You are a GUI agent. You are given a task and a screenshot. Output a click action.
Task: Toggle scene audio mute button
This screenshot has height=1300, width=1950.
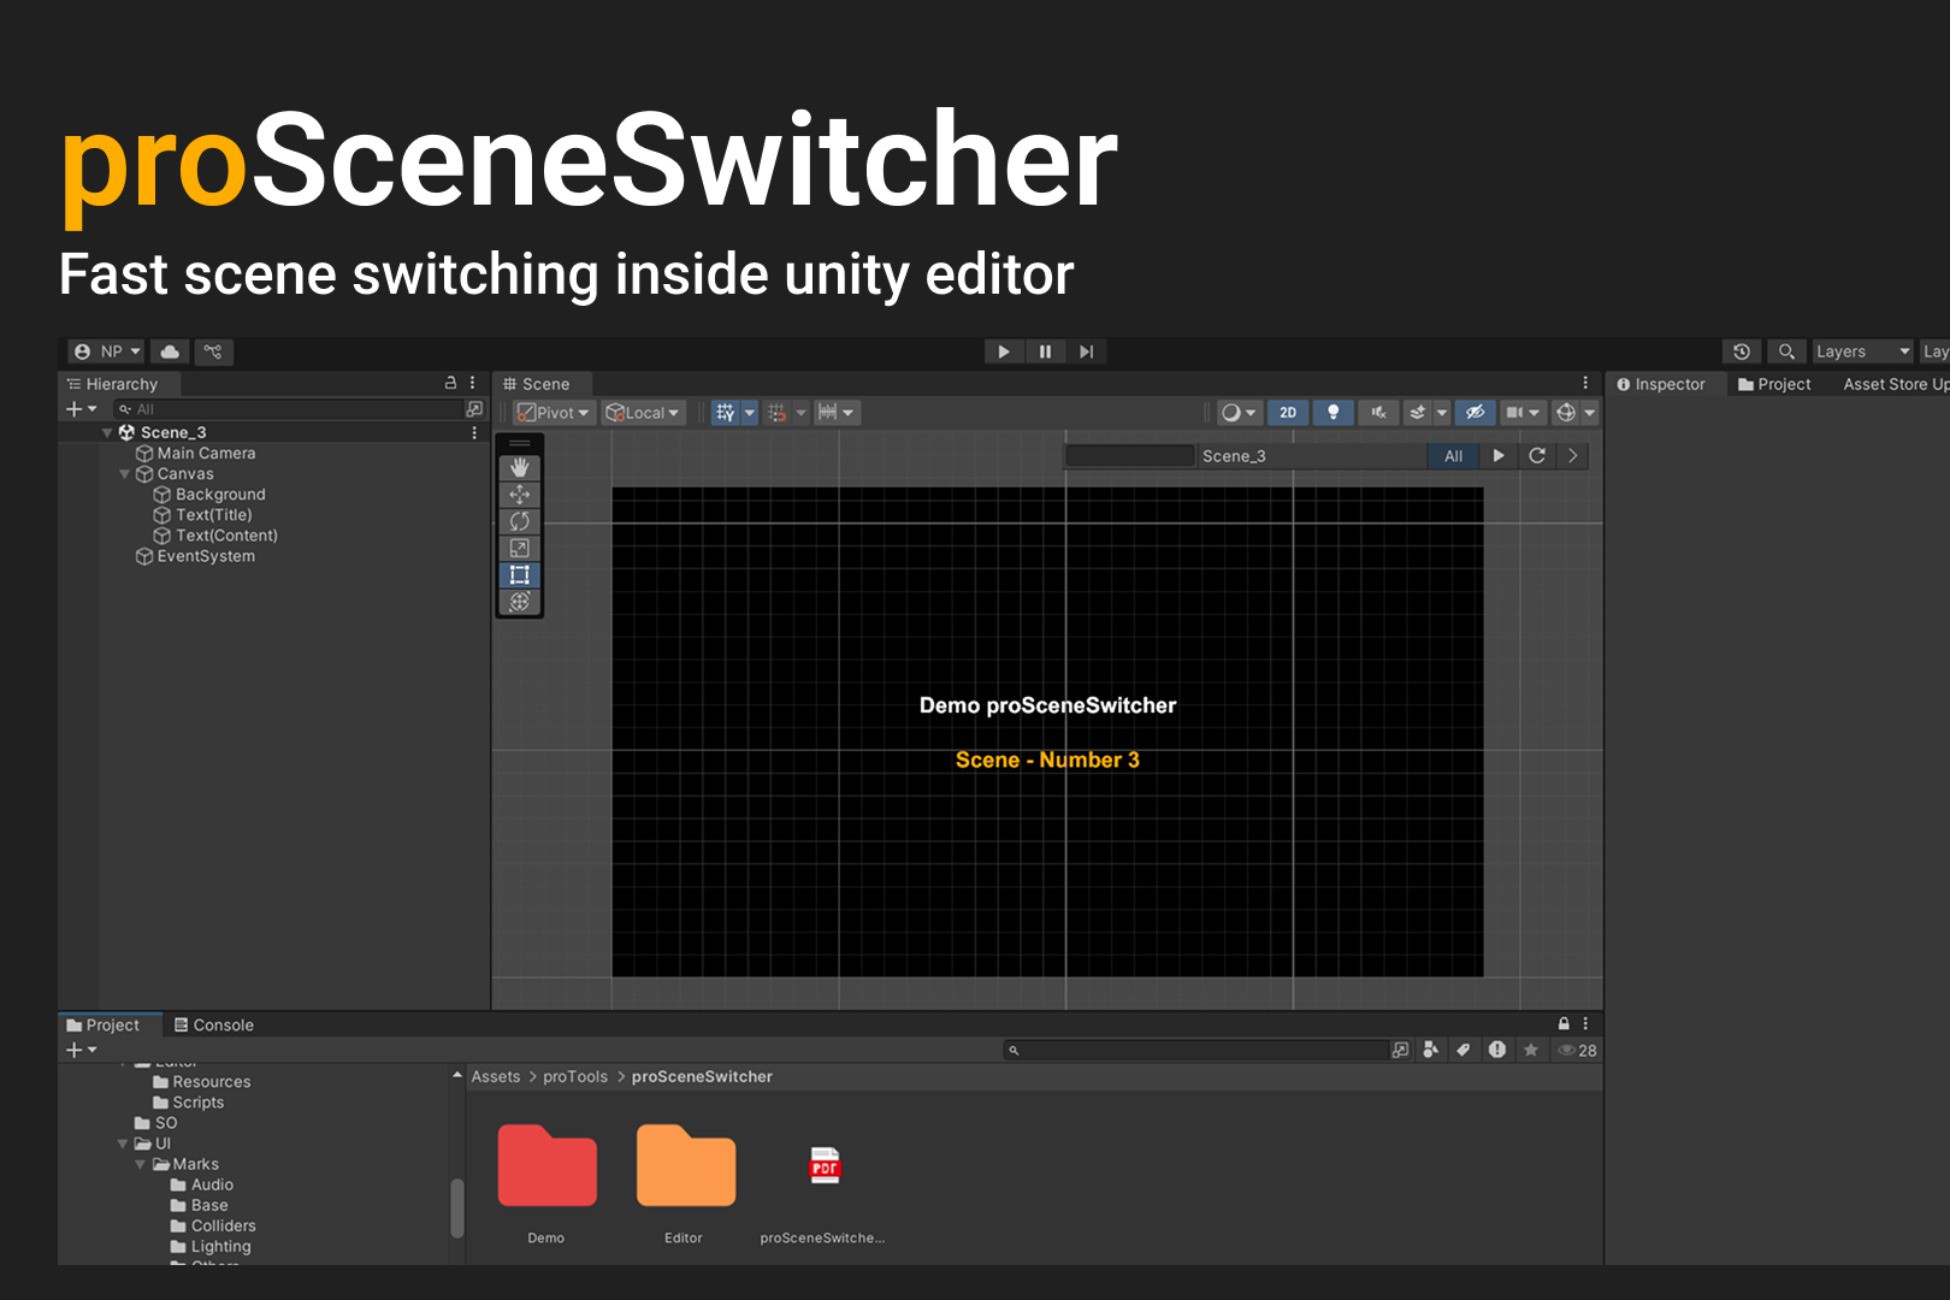pos(1377,412)
